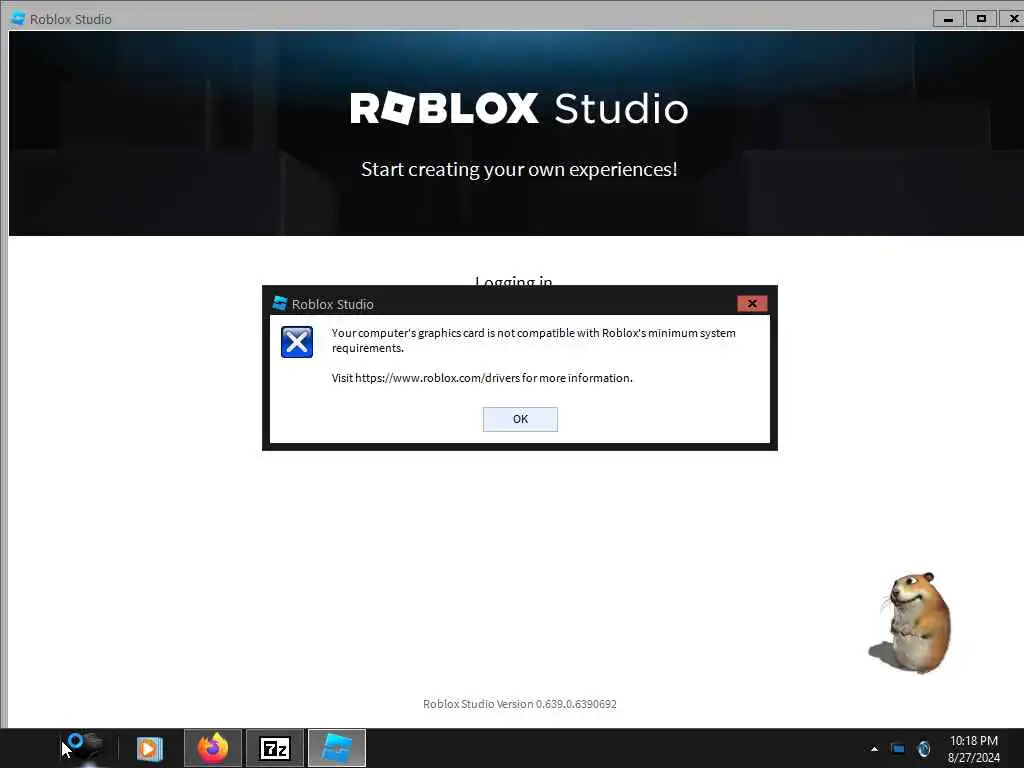Show hidden system tray icons
The height and width of the screenshot is (768, 1024).
[x=874, y=749]
